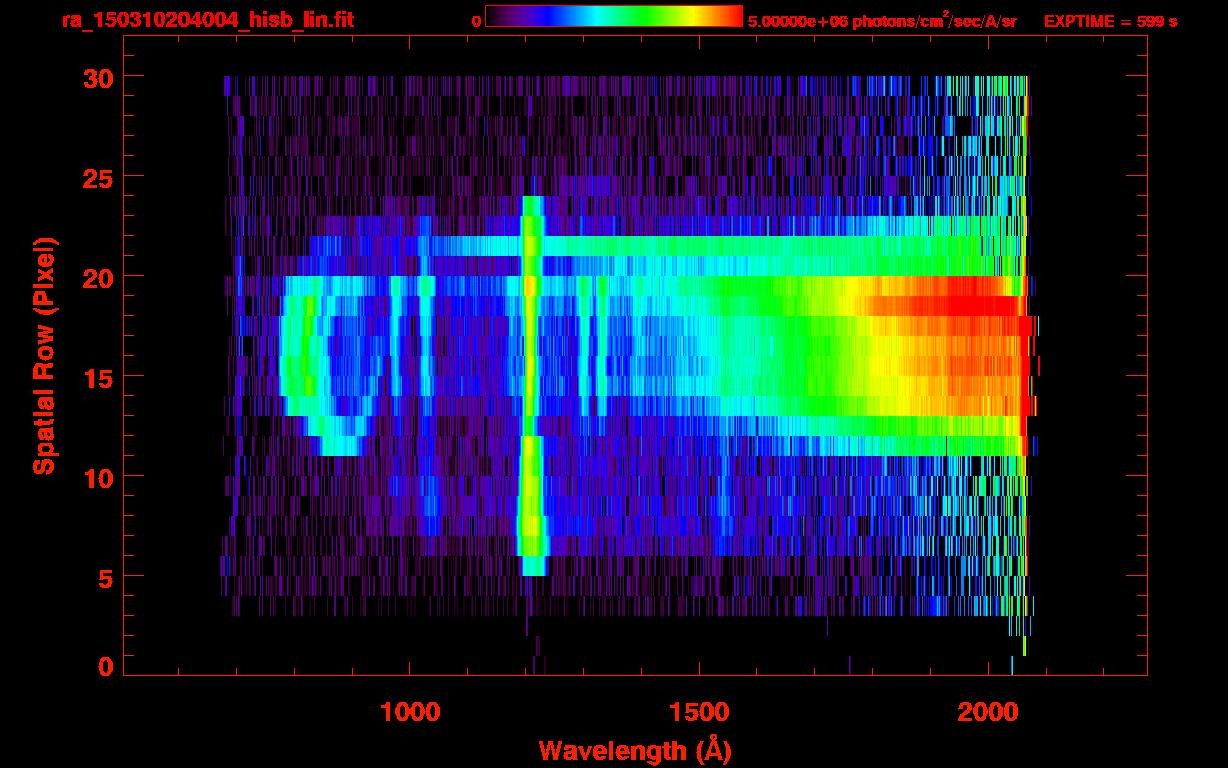This screenshot has width=1228, height=768.
Task: Click the y-axis tick label 25
Action: click(x=97, y=177)
